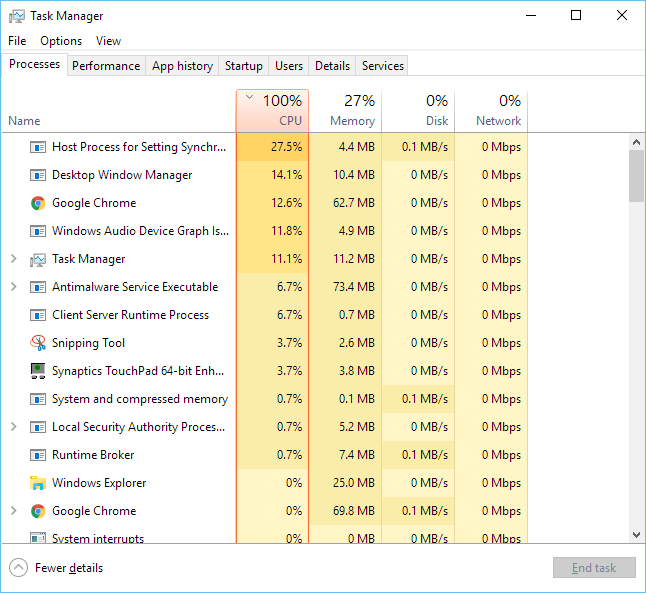Click the Local Security Authority Process icon
The height and width of the screenshot is (593, 646).
pyautogui.click(x=38, y=427)
